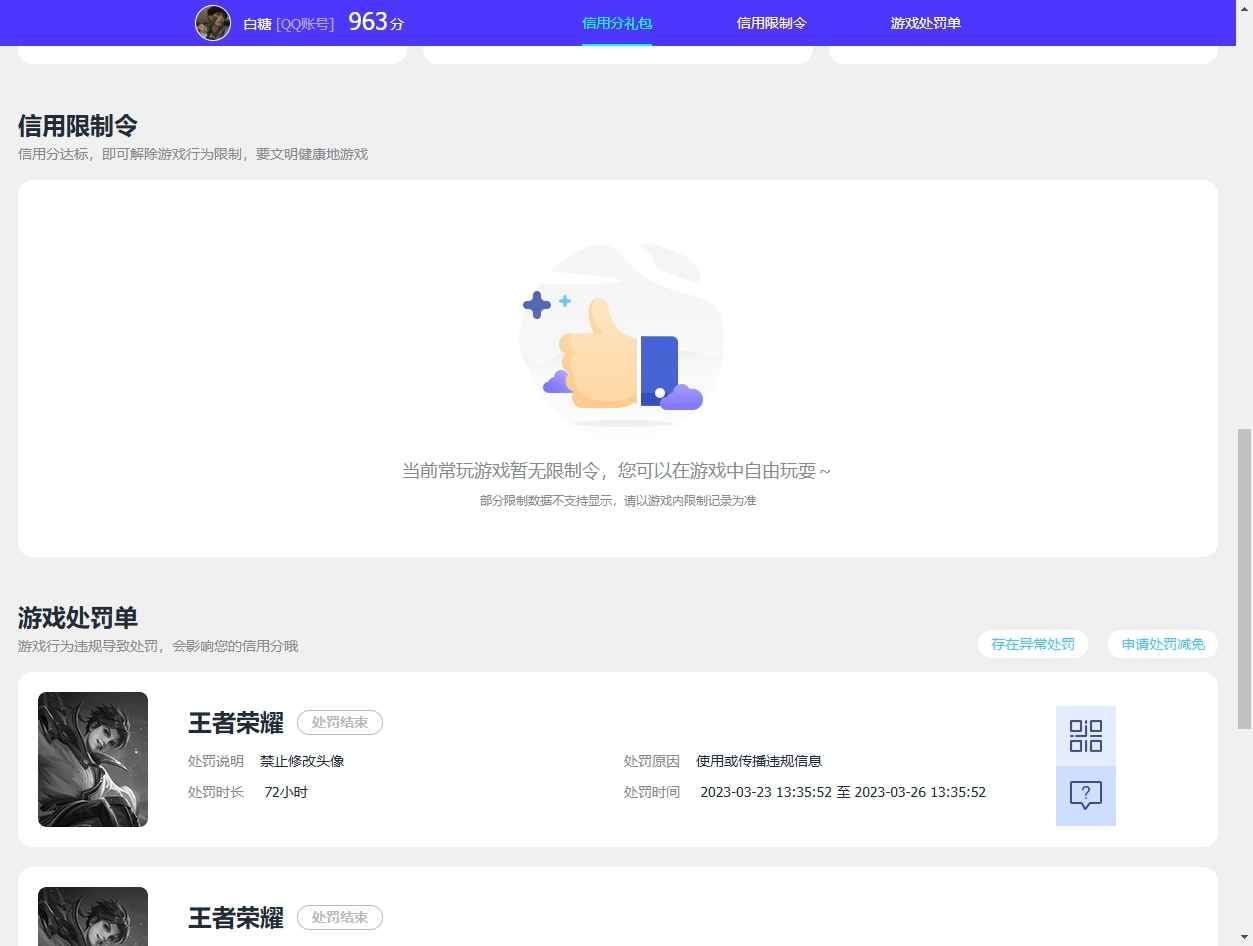This screenshot has width=1253, height=946.
Task: Select the 王者荣耀 game icon on first penalty
Action: click(x=92, y=759)
